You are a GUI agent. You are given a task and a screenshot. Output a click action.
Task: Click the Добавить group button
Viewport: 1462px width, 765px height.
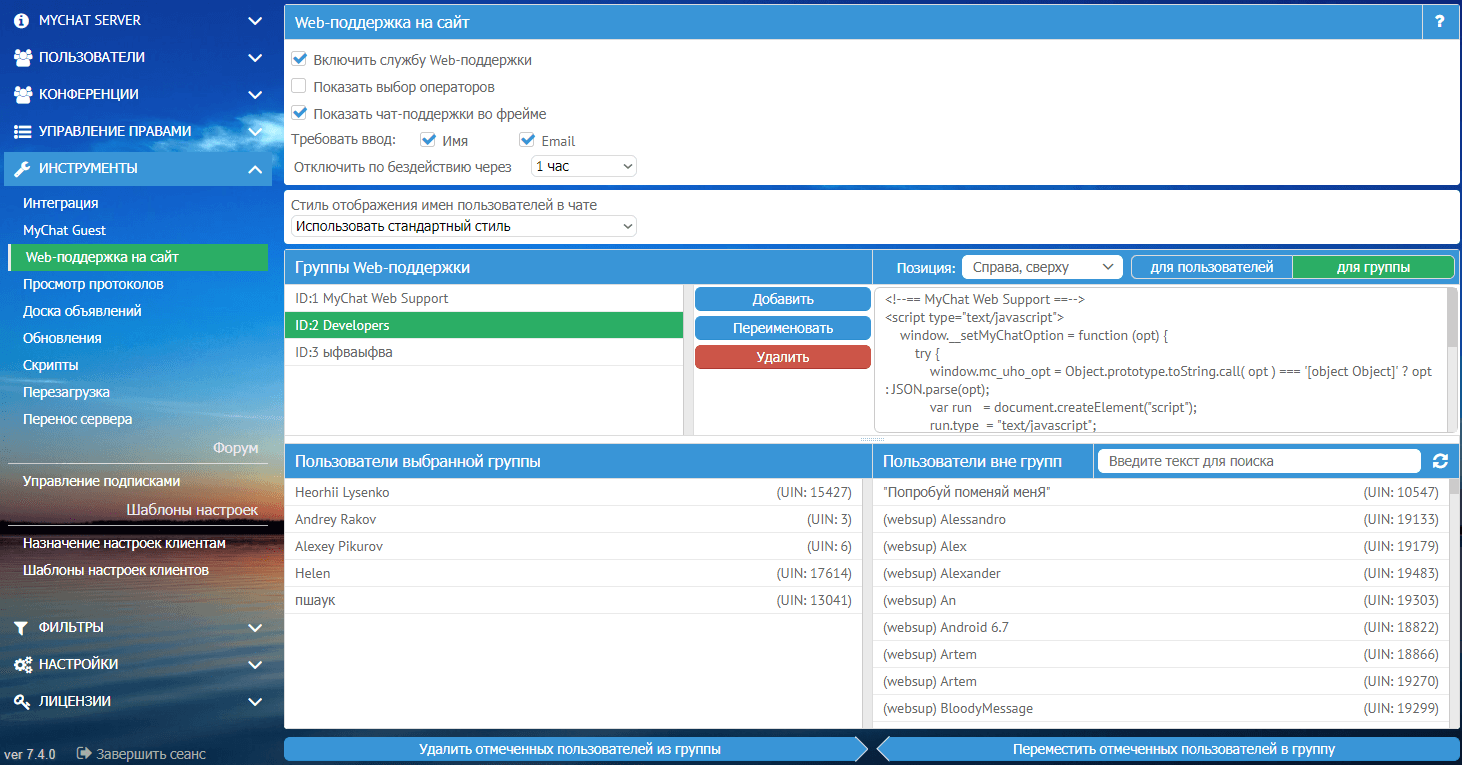[783, 299]
